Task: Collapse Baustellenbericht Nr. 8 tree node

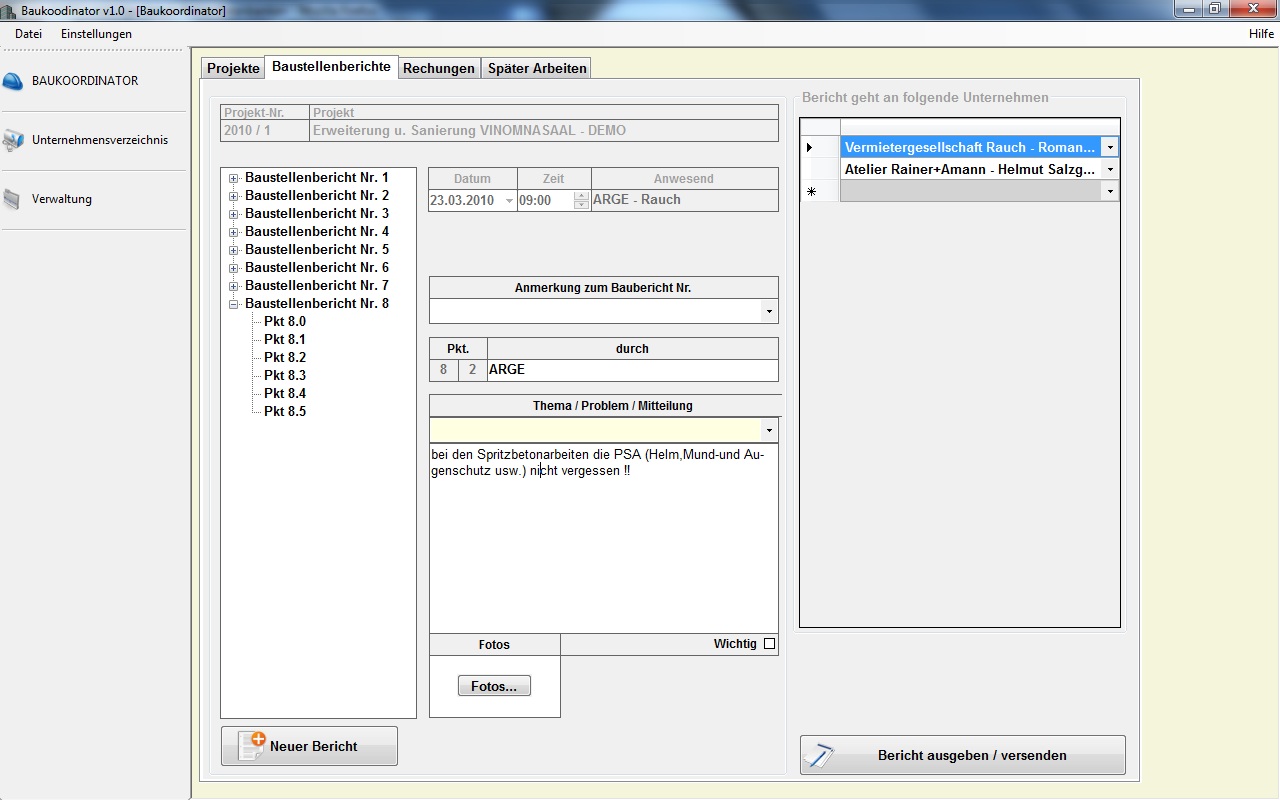Action: coord(234,304)
